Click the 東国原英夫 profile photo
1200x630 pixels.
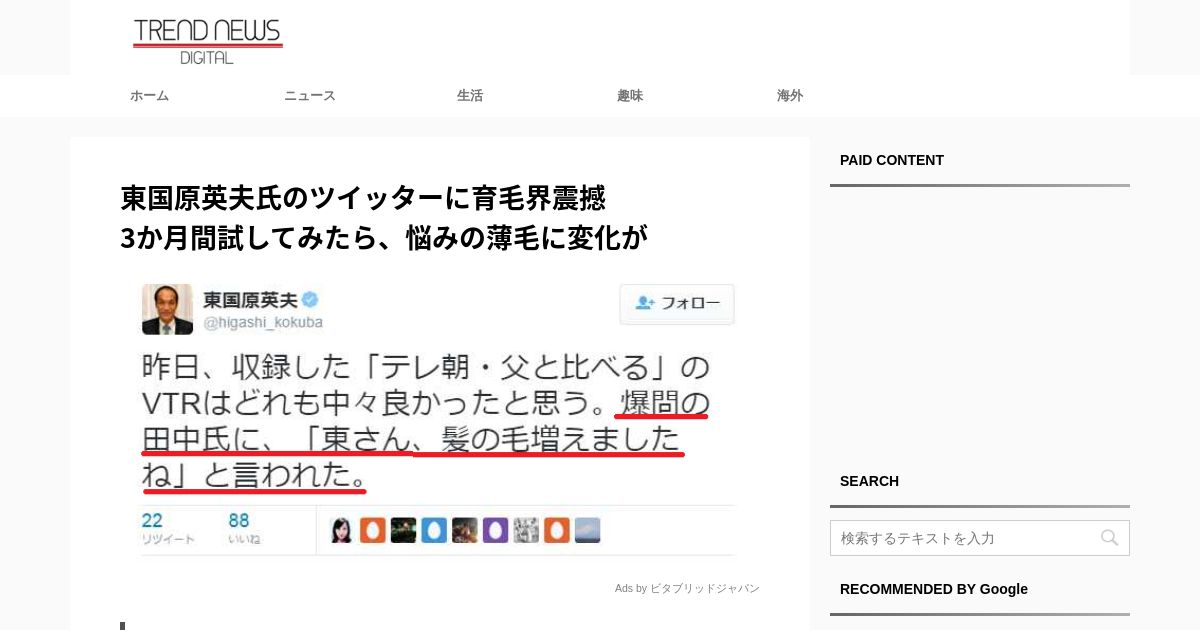pos(167,309)
